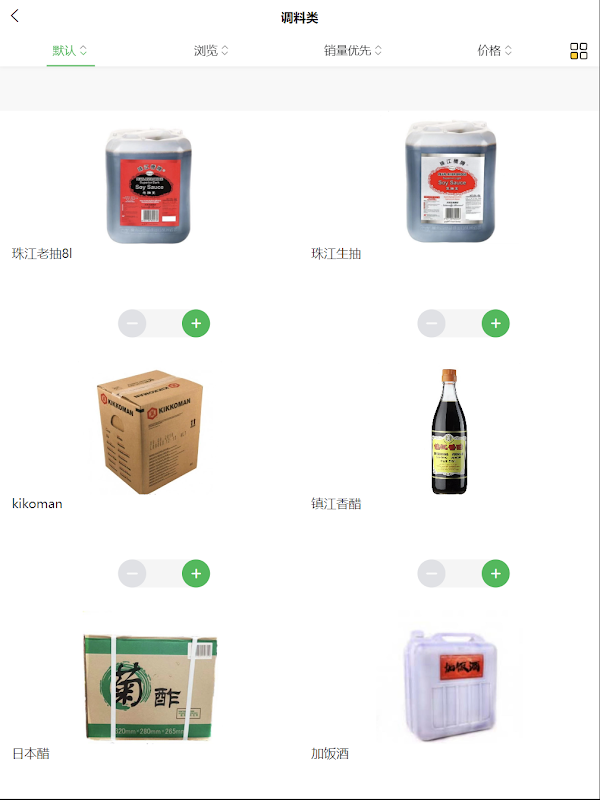Switch to grid layout view icon
The height and width of the screenshot is (800, 600).
(x=579, y=51)
